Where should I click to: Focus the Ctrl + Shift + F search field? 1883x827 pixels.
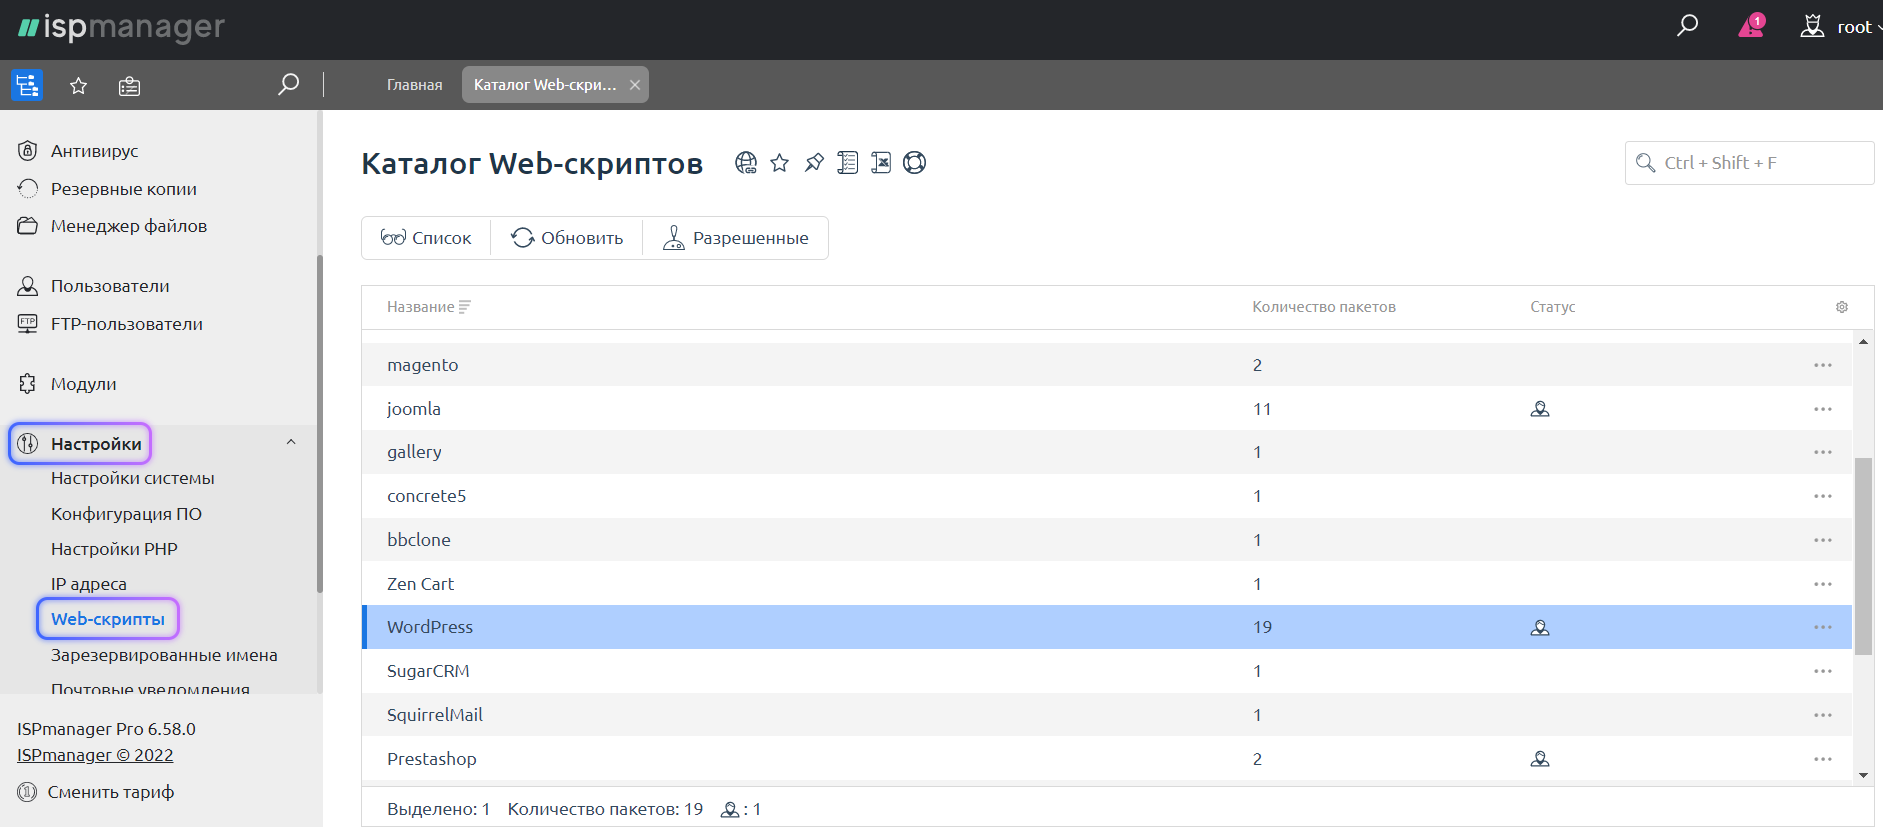coord(1750,163)
